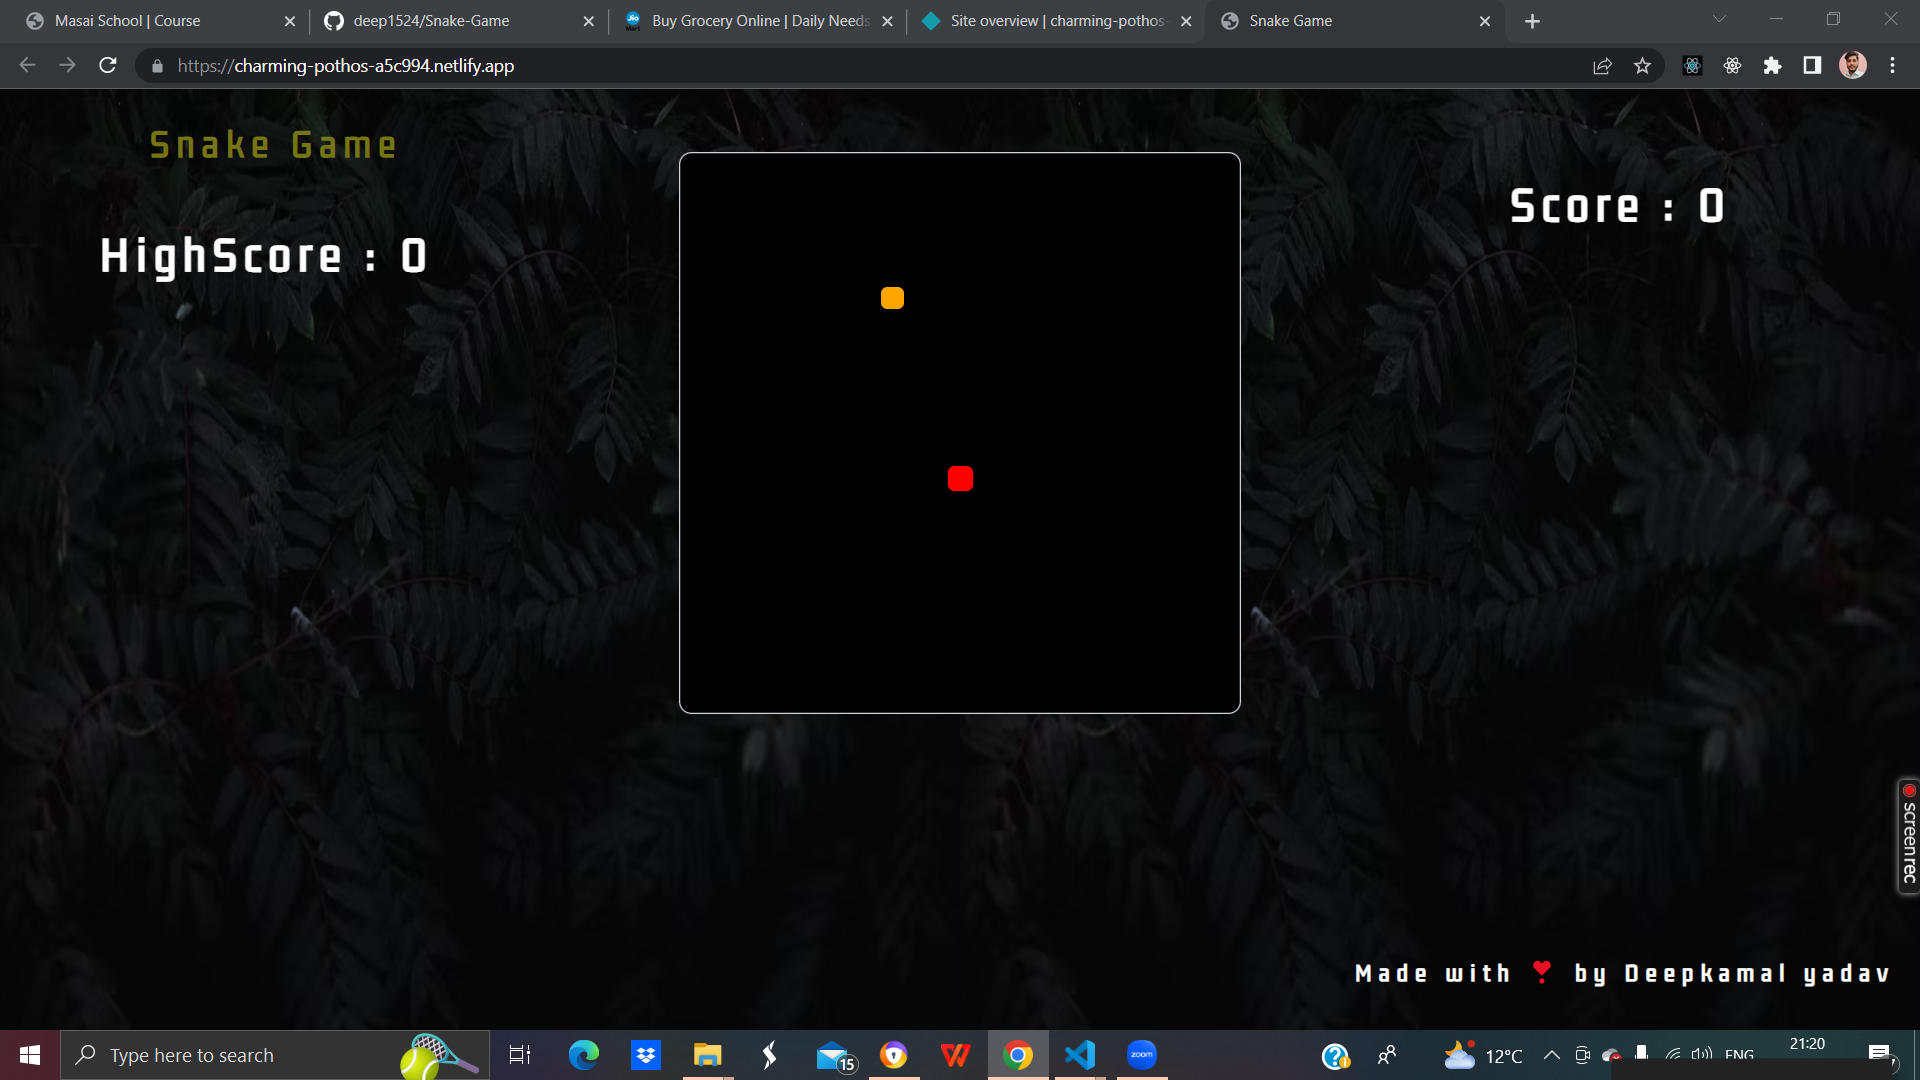Open Chrome's three-dot menu
Screen dimensions: 1920x1080
click(x=1893, y=65)
